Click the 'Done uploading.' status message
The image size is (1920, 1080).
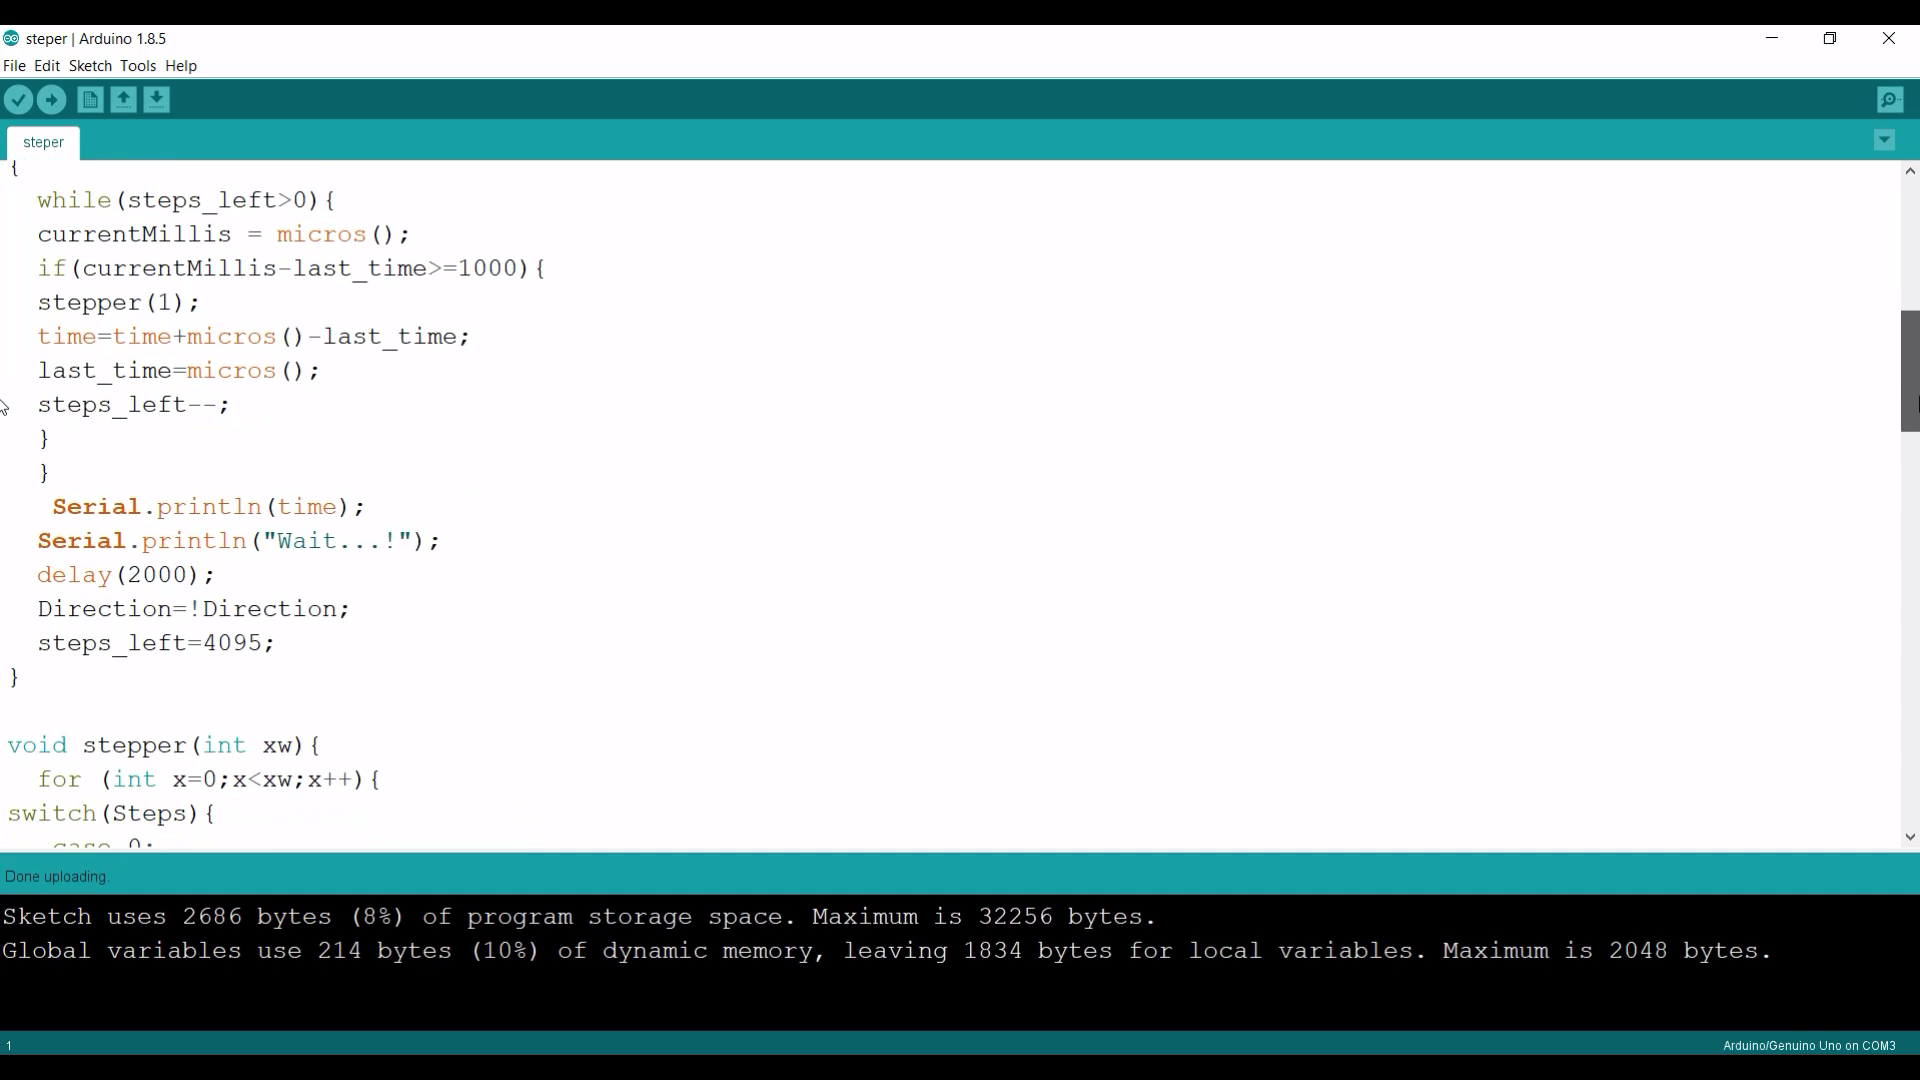(57, 877)
